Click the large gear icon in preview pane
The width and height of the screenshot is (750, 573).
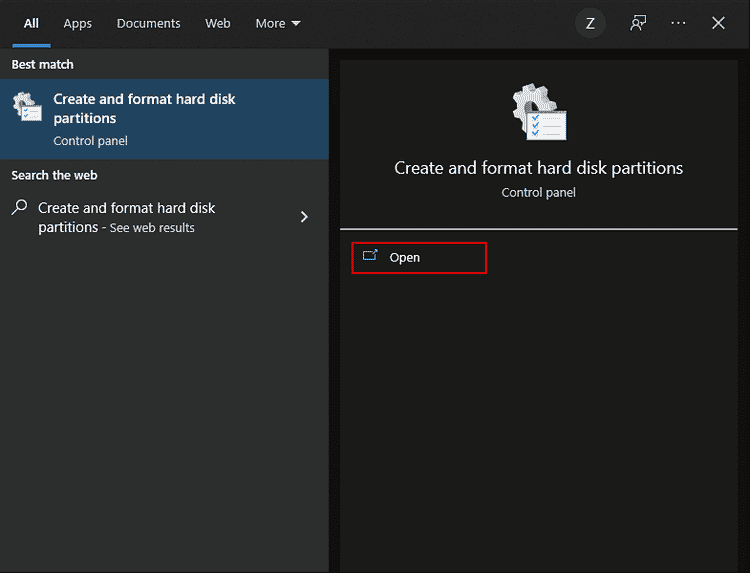538,112
